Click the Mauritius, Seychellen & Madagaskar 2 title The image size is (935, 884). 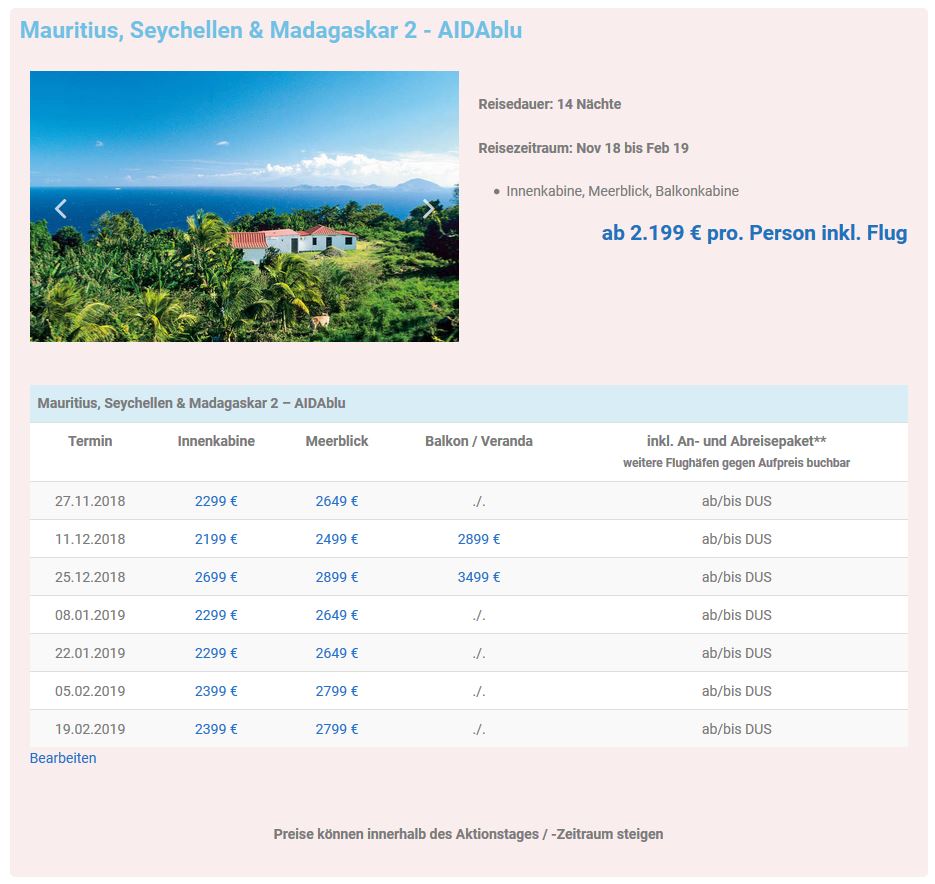point(270,30)
